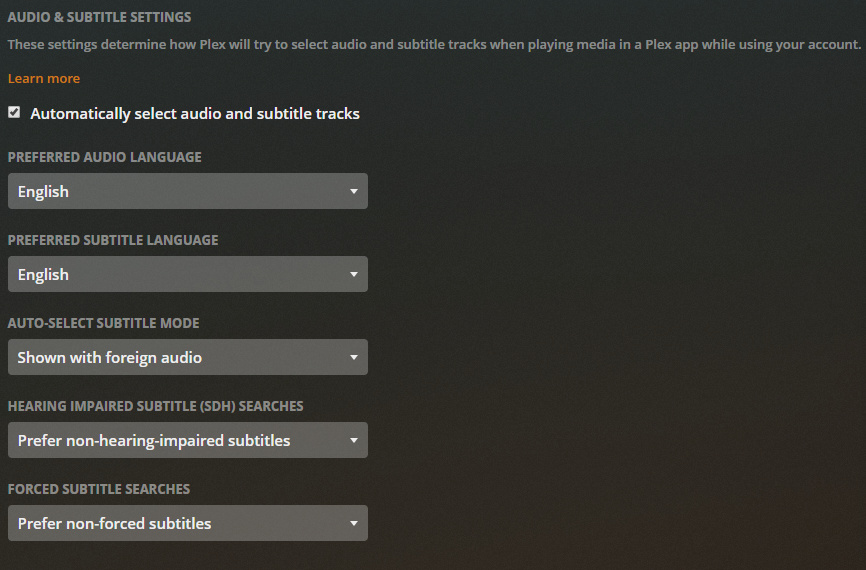Viewport: 866px width, 570px height.
Task: Click the arrow icon beside Prefer non-hearing-impaired subtitles
Action: click(354, 440)
